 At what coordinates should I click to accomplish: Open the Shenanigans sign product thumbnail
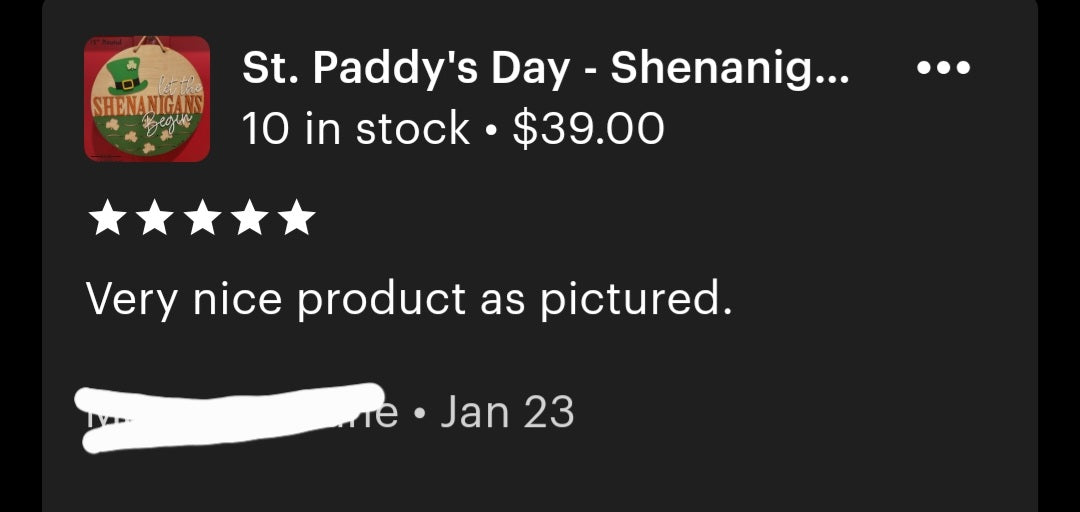click(147, 98)
